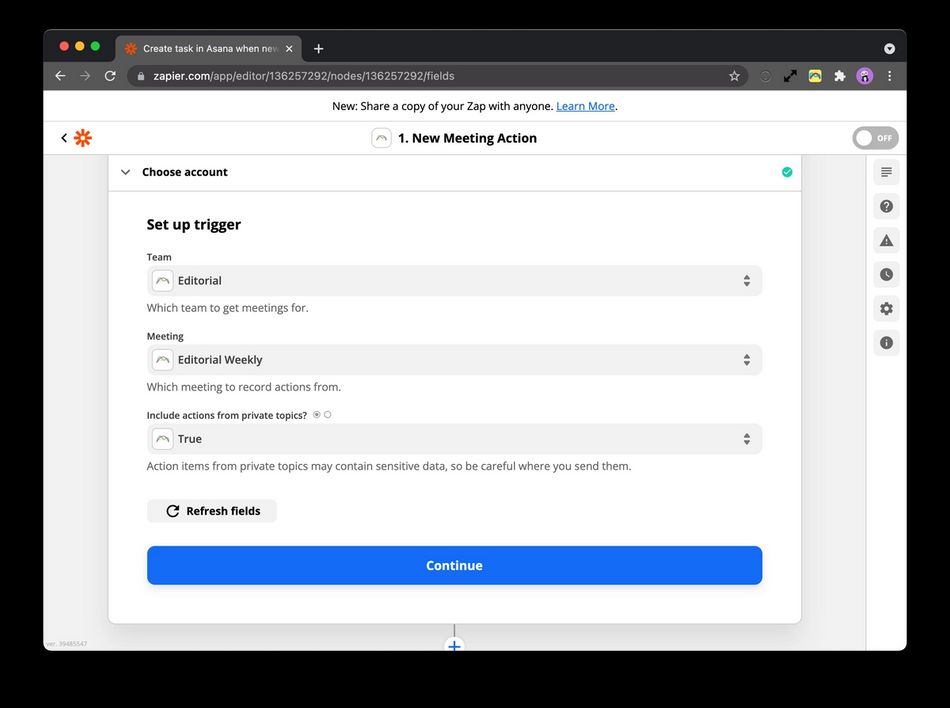Open the Meeting dropdown showing Editorial Weekly
The image size is (950, 708).
point(454,360)
